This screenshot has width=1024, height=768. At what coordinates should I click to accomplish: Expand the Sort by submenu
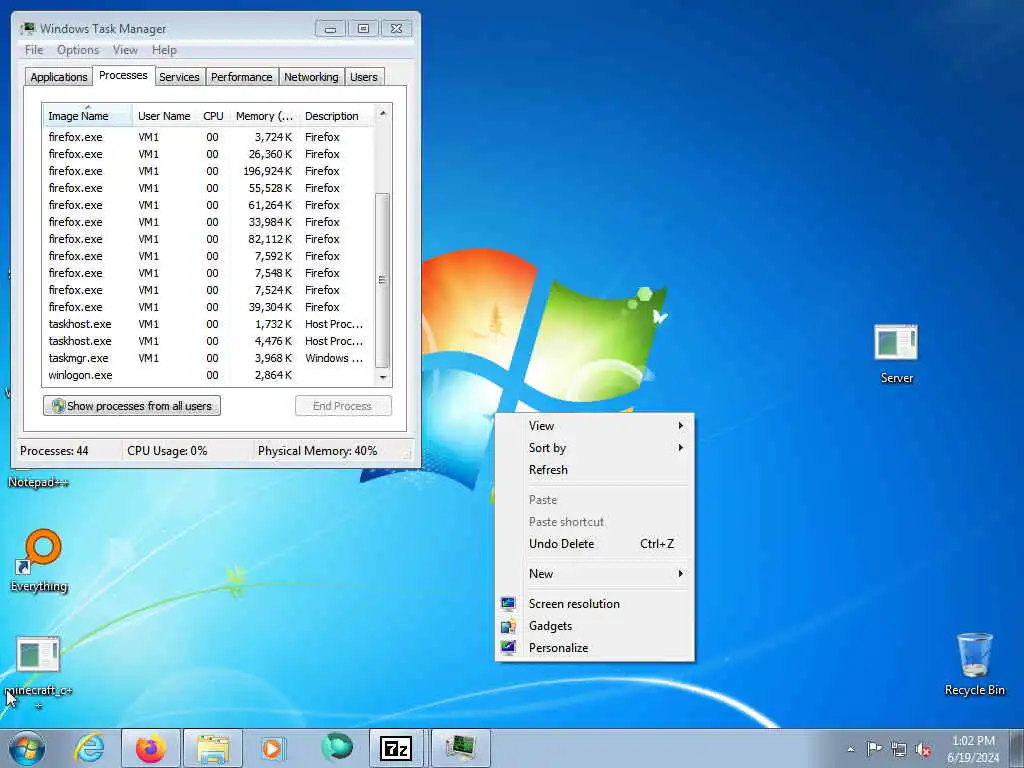pyautogui.click(x=595, y=448)
